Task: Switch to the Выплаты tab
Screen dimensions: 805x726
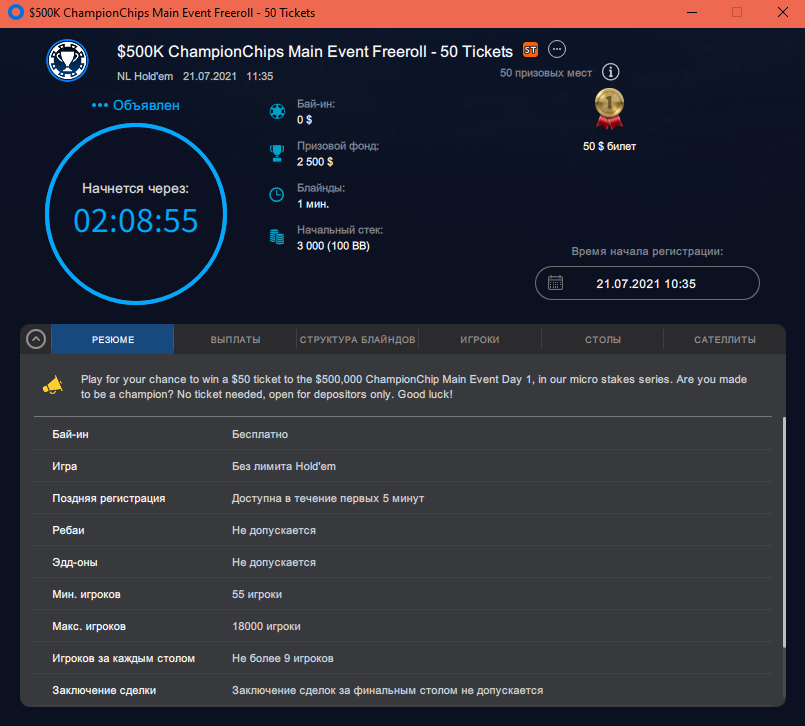Action: (235, 339)
